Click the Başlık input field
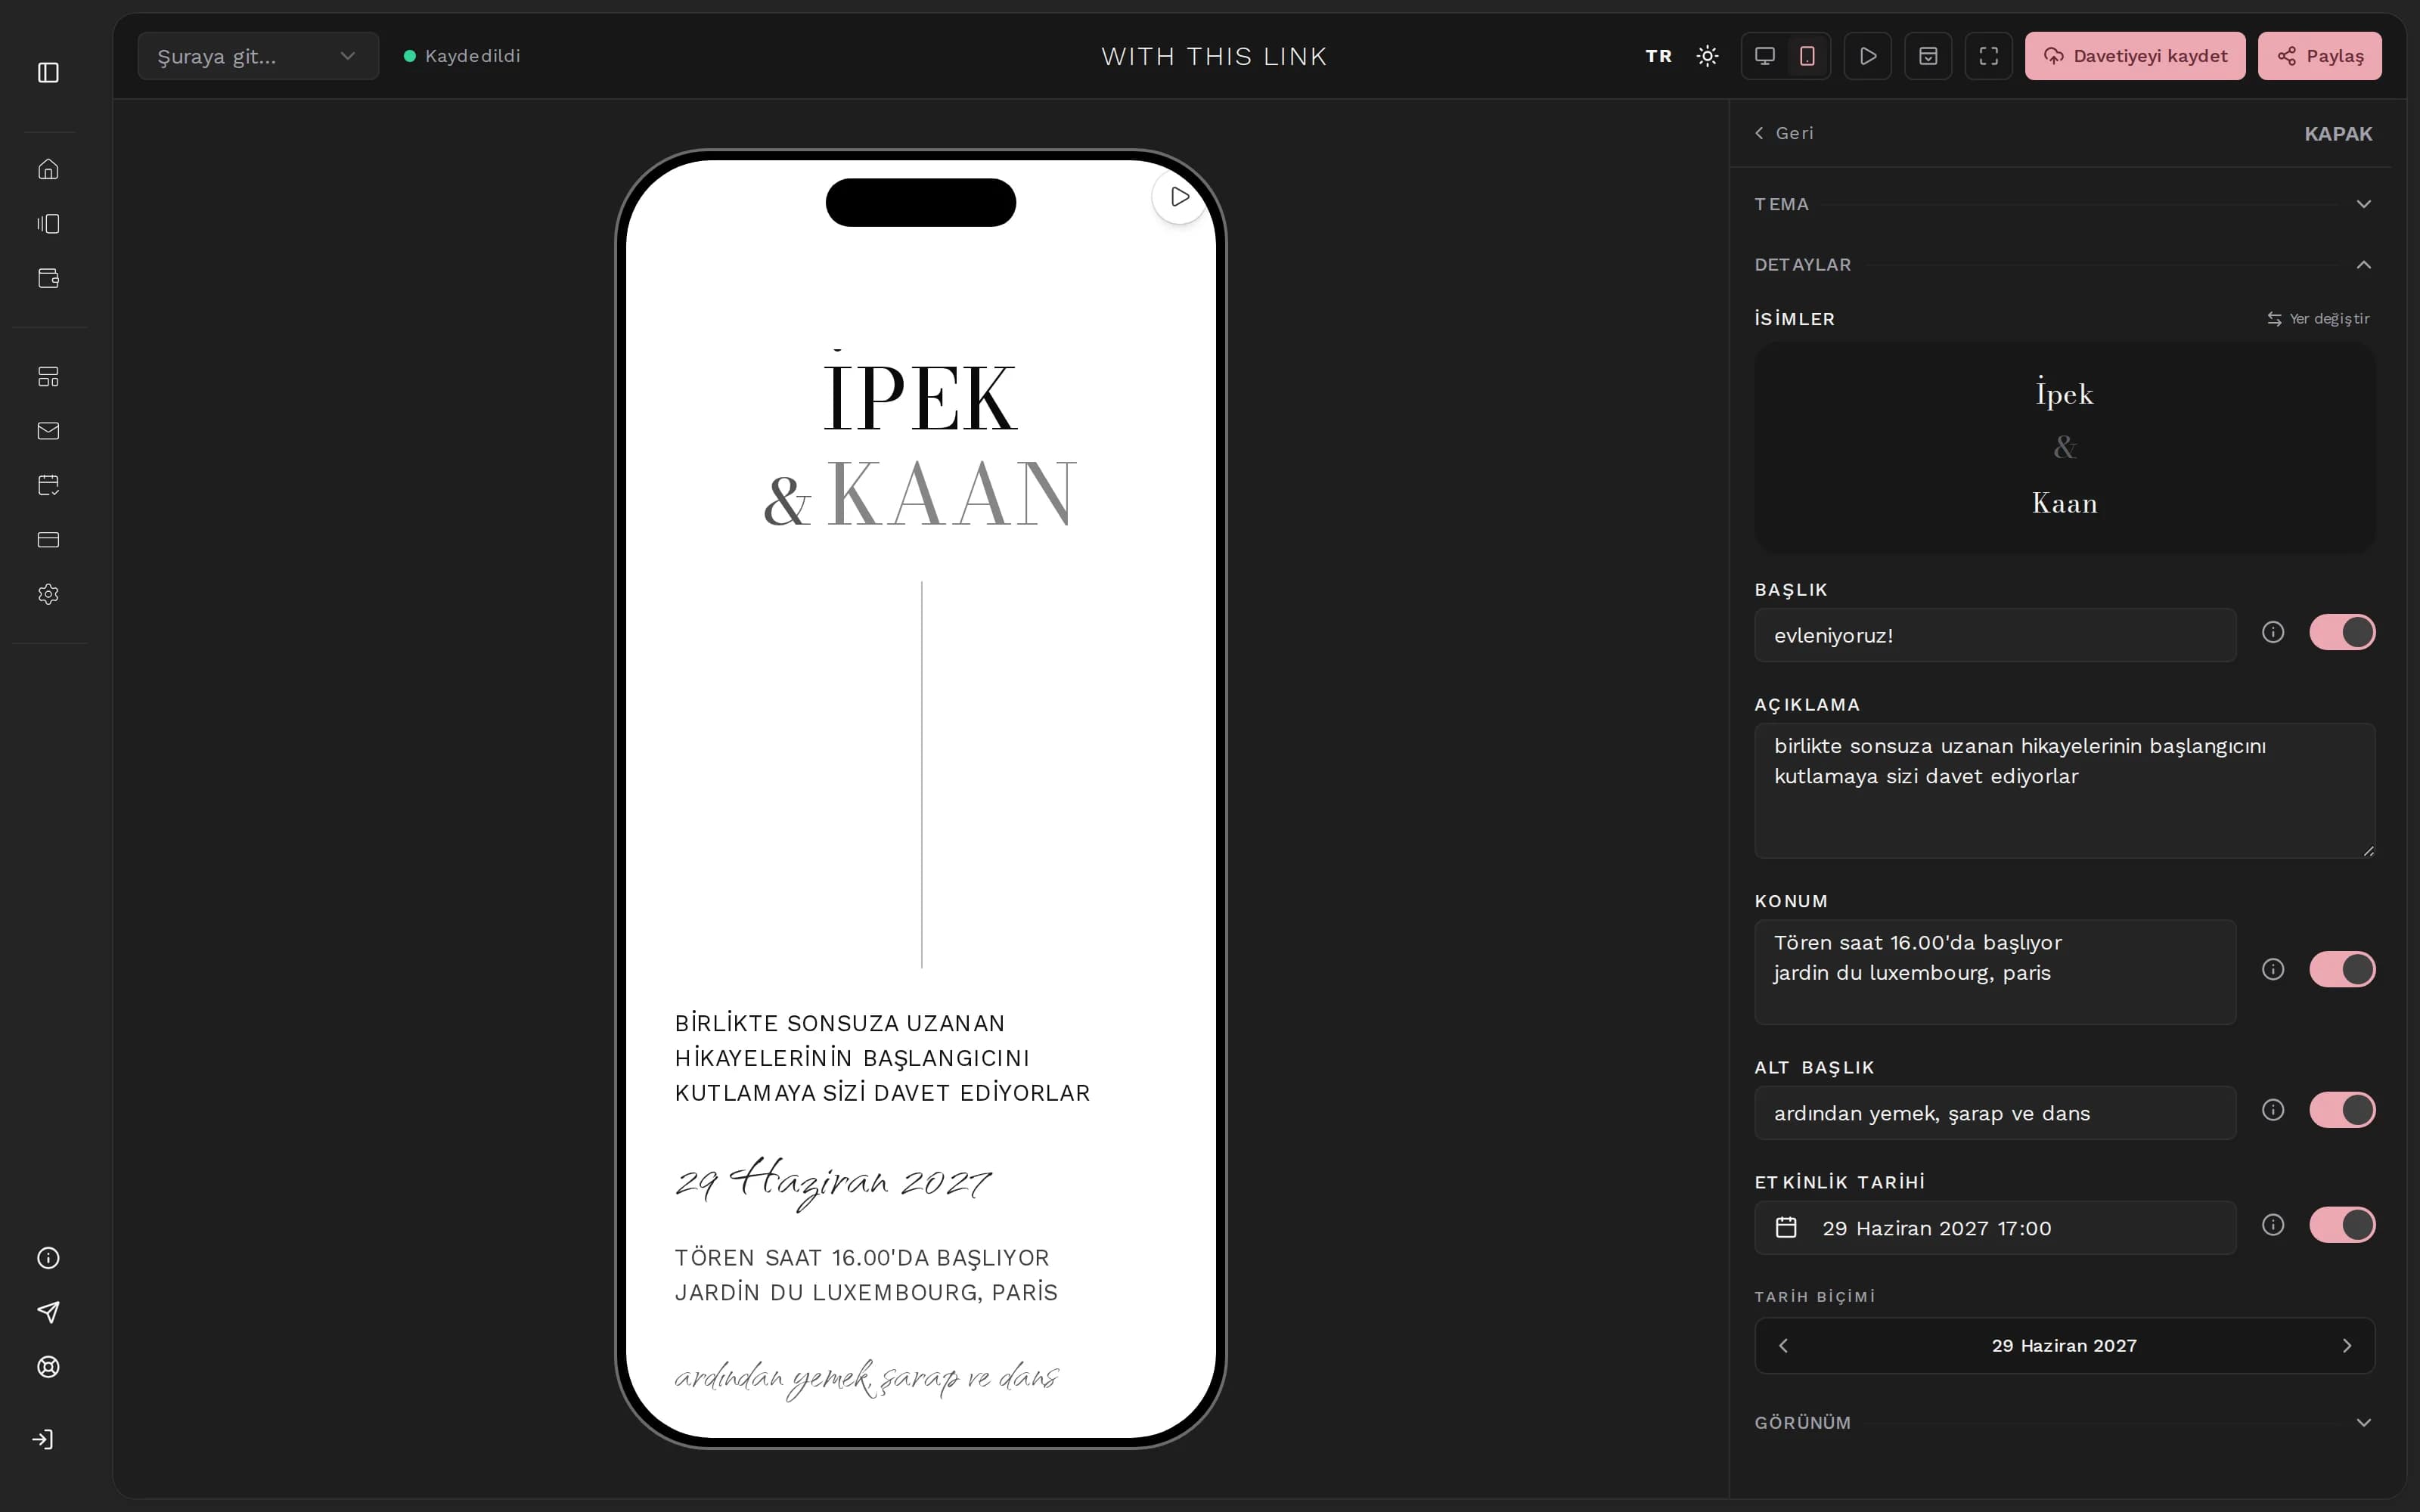This screenshot has height=1512, width=2420. pyautogui.click(x=1995, y=635)
